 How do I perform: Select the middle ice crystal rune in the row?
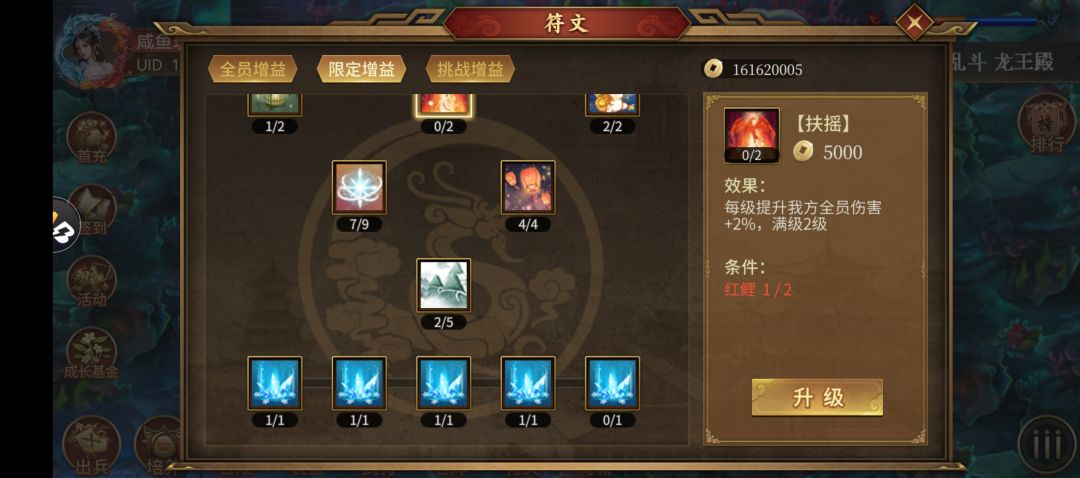(444, 383)
